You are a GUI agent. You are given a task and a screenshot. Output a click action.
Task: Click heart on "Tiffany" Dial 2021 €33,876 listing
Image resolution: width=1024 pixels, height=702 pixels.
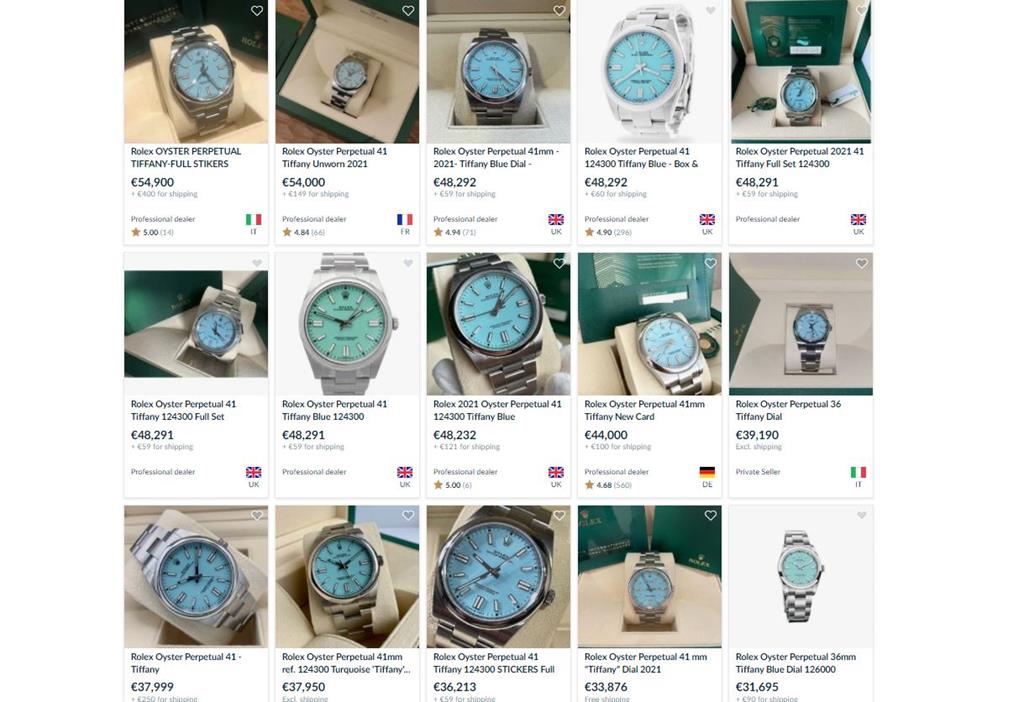(711, 515)
